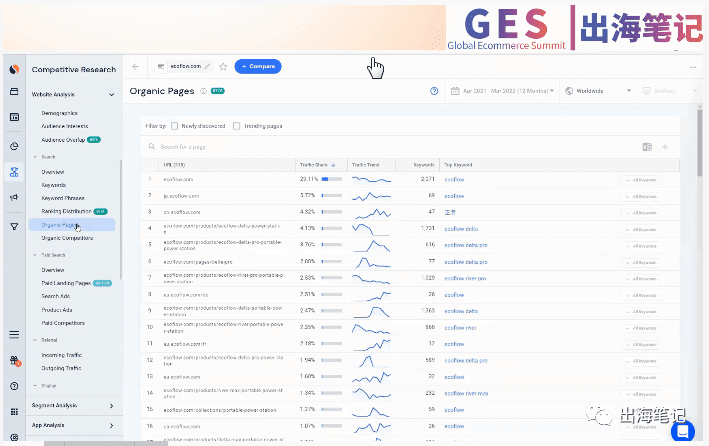Open Keyword Phrases in the sidebar
The image size is (709, 446).
[63, 198]
